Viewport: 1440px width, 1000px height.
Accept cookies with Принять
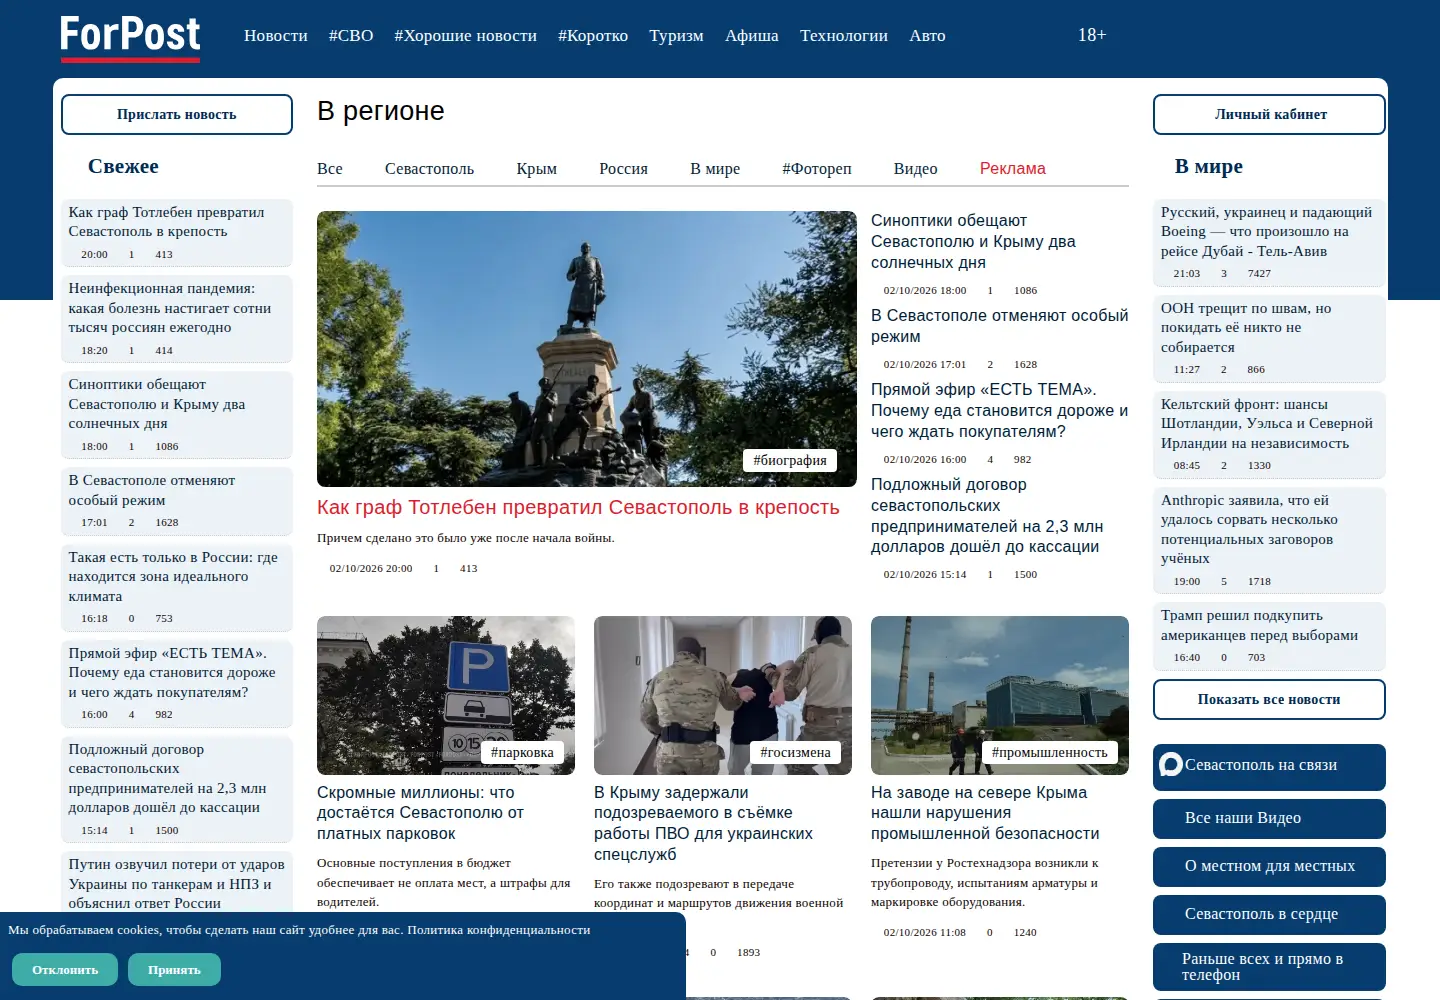click(174, 969)
